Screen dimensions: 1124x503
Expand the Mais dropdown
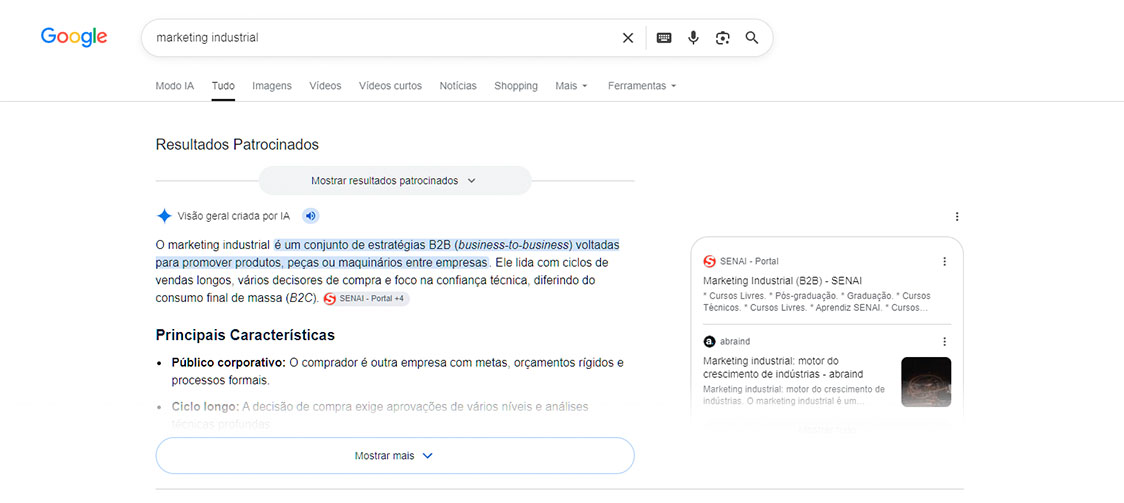[571, 86]
